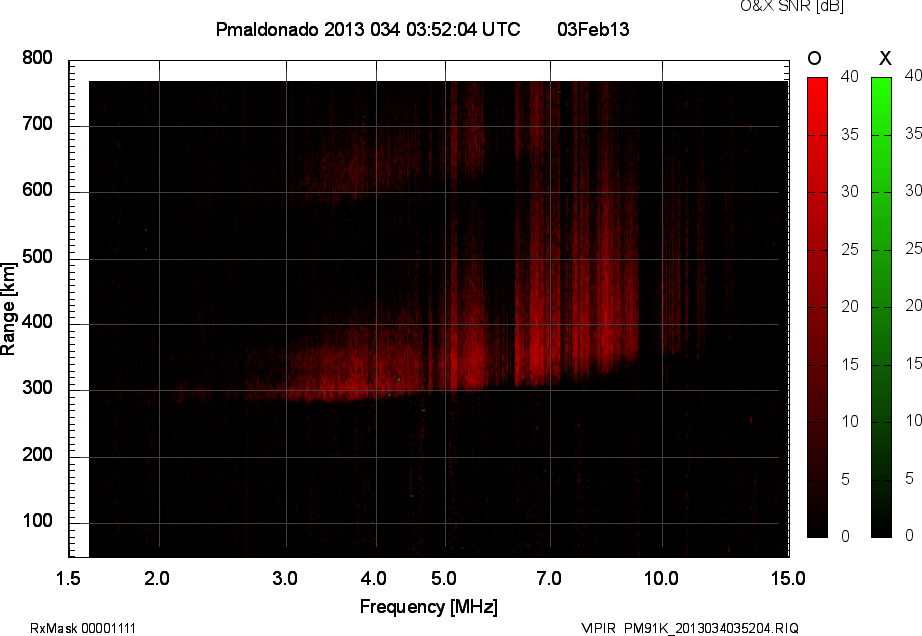Screen dimensions: 922x636
Task: Click the 5 dB label on the O scale
Action: 846,480
